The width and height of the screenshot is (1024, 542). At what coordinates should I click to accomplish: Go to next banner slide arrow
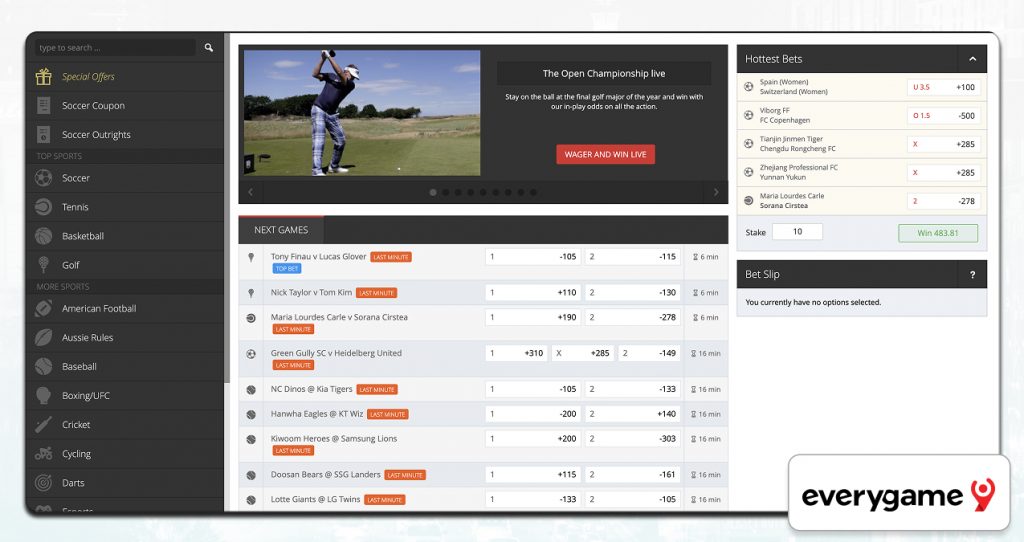716,192
